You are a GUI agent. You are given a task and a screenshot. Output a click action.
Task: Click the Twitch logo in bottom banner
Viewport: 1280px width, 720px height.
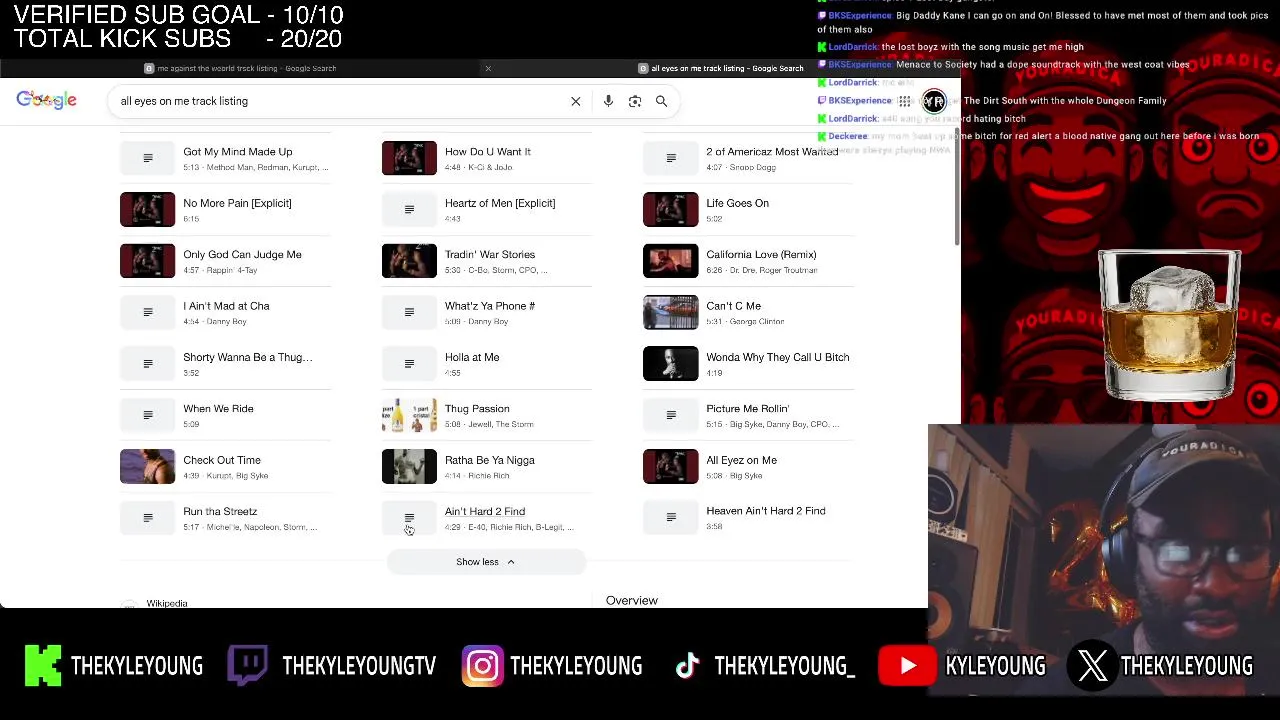[x=248, y=666]
